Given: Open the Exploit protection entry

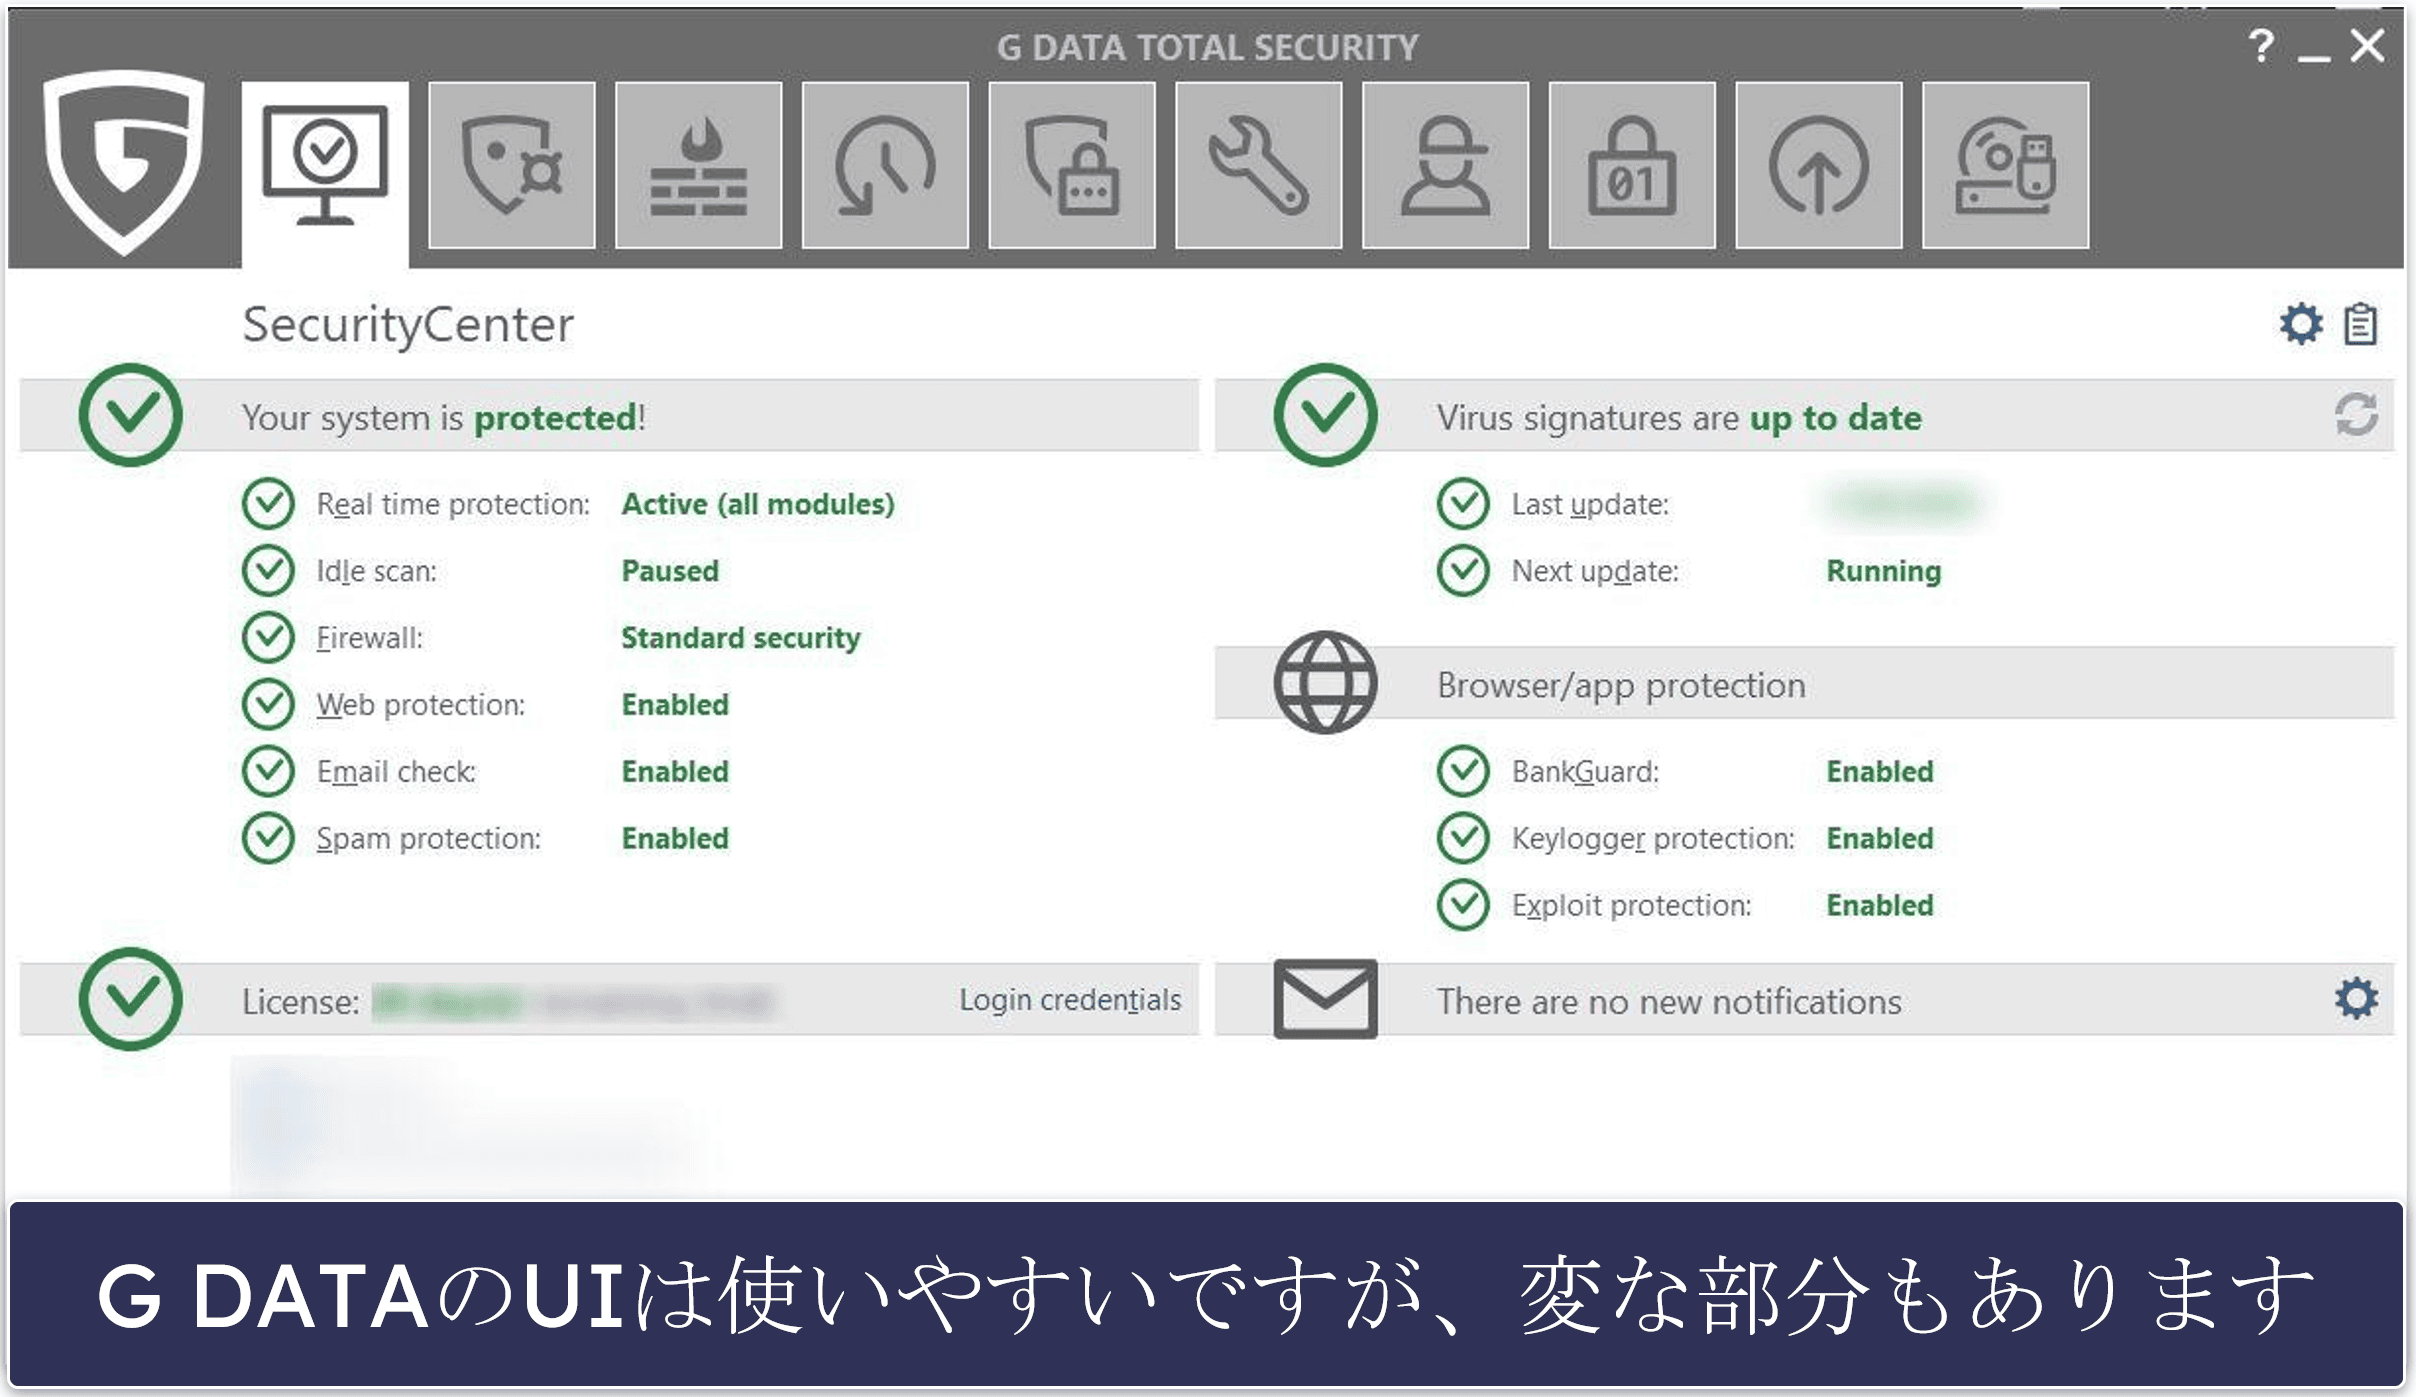Looking at the screenshot, I should point(1631,906).
